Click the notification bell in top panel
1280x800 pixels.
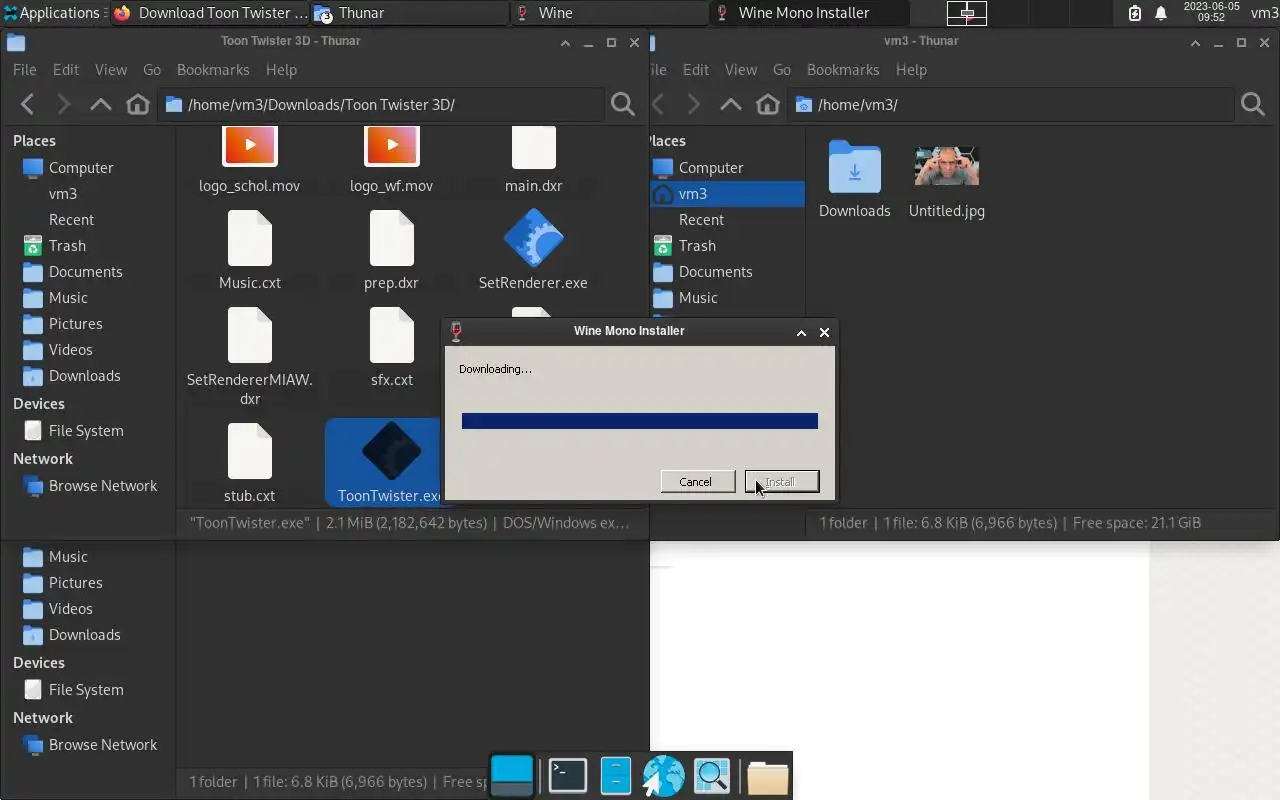(x=1161, y=13)
